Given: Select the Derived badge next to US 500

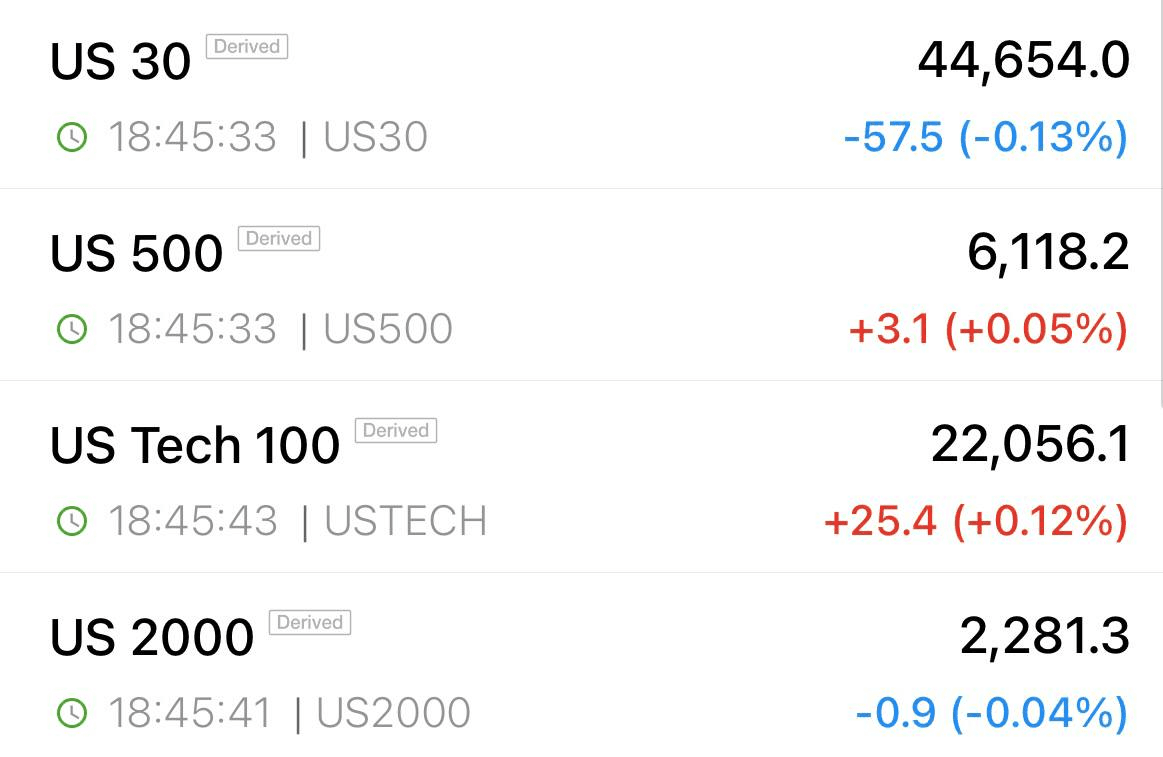Looking at the screenshot, I should [x=279, y=239].
